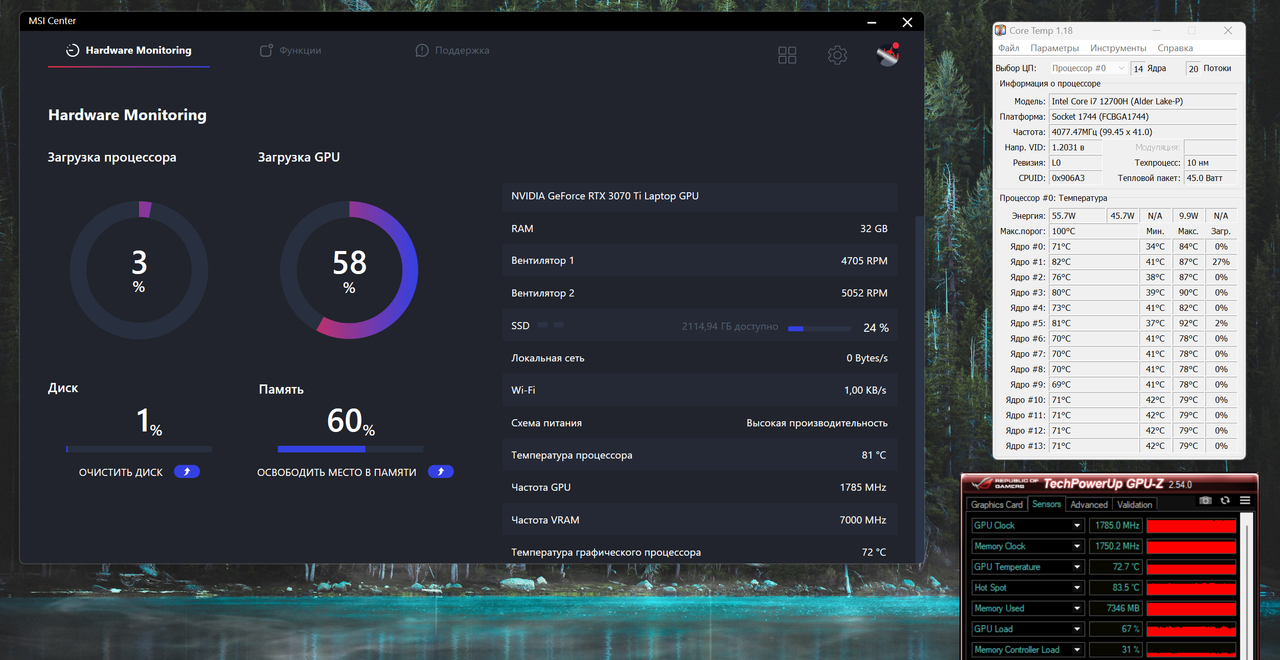Click the GPU Clock red history graph
1280x660 pixels.
1191,525
